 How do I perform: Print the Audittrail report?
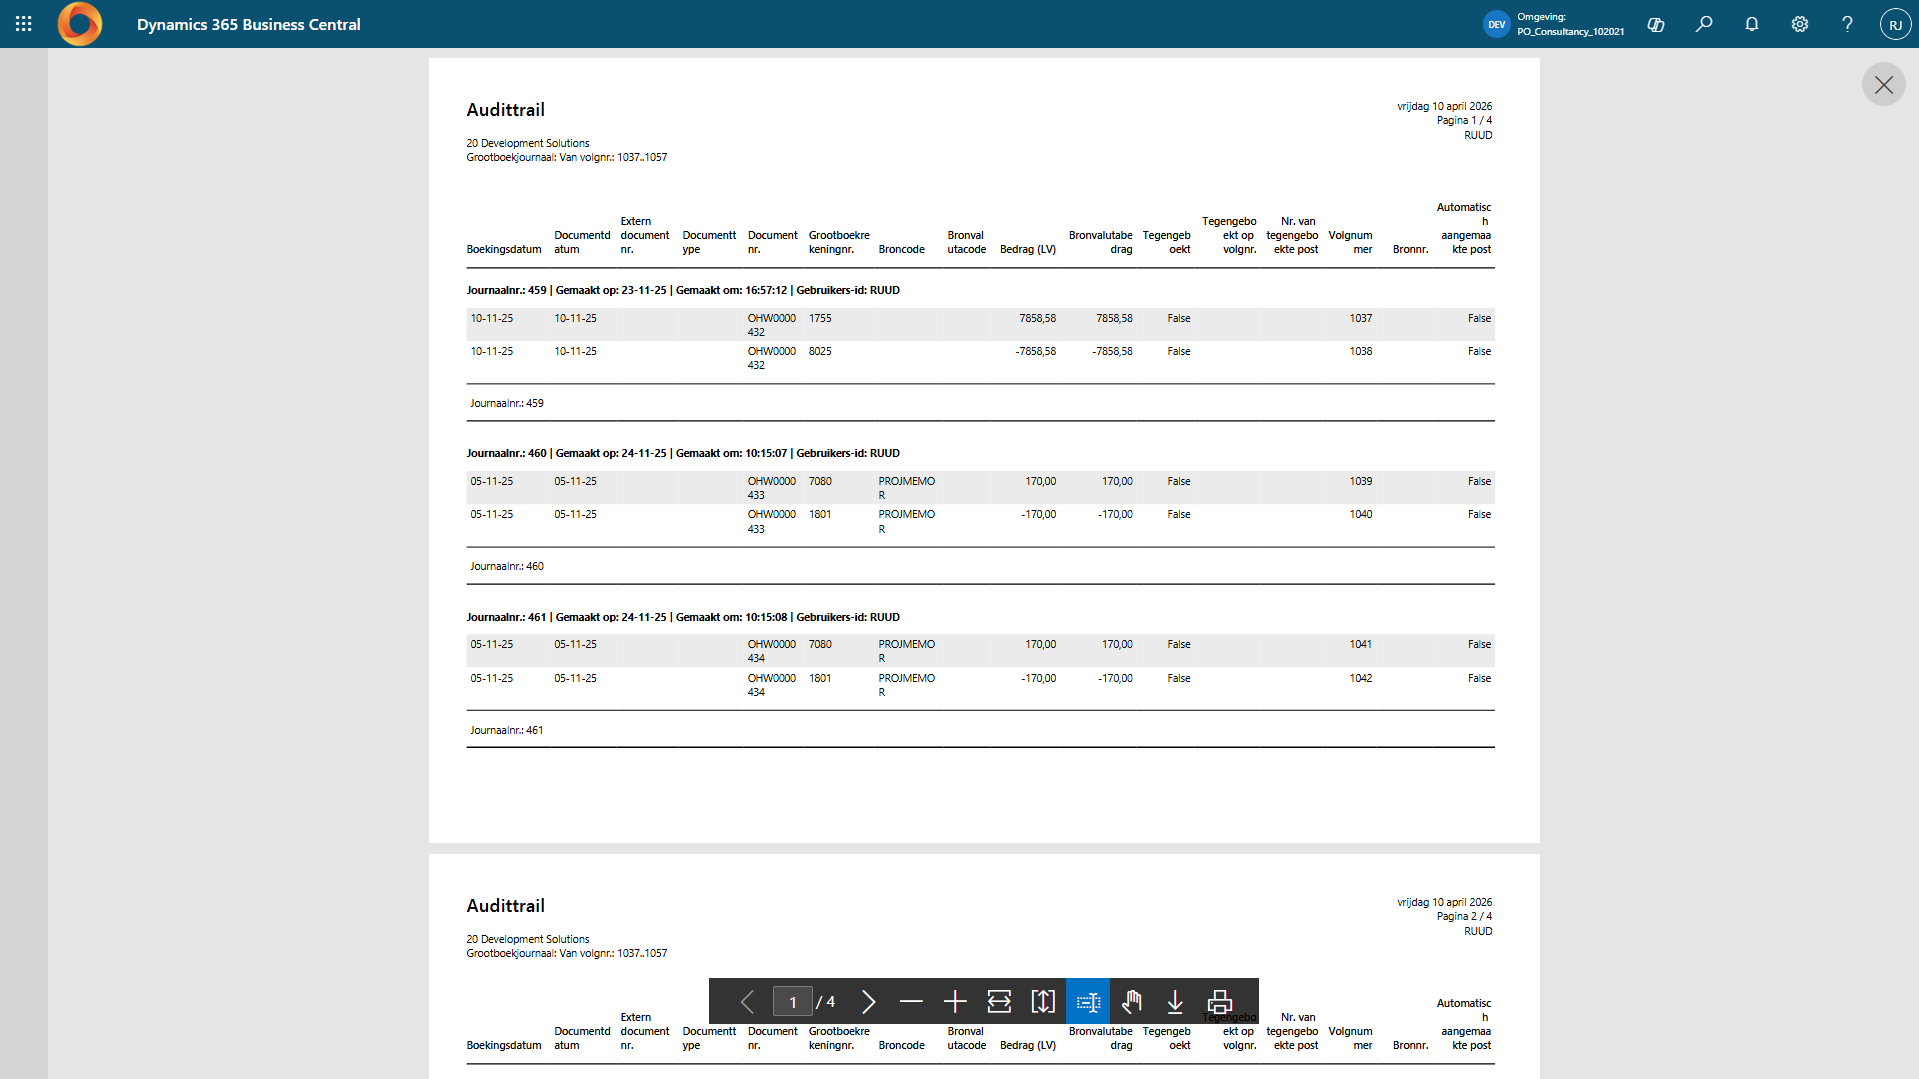[x=1219, y=1002]
